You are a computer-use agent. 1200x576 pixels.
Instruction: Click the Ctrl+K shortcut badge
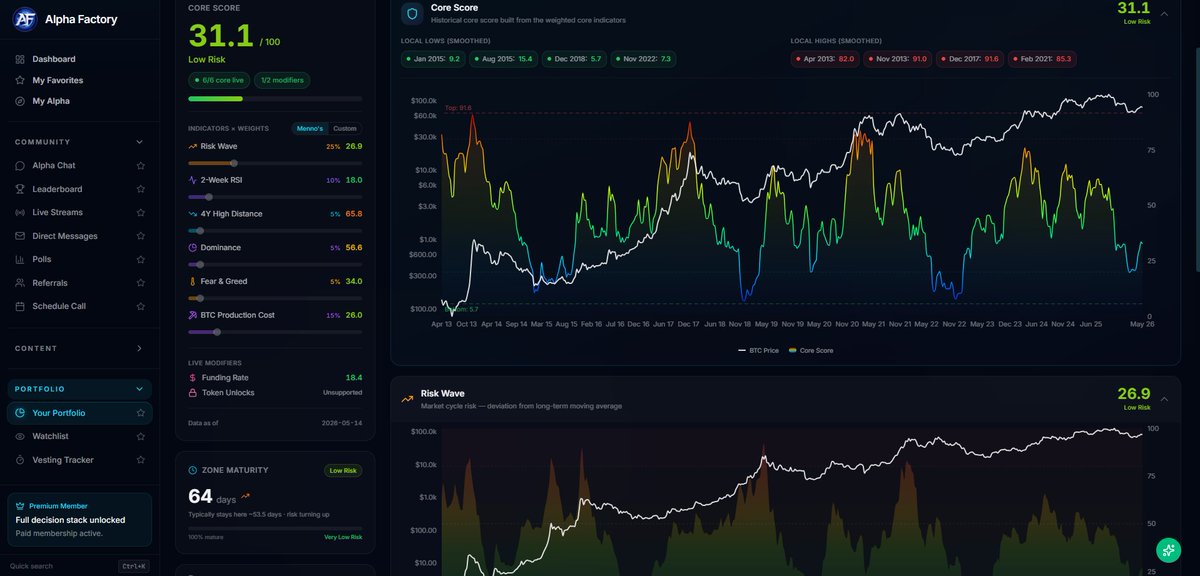click(134, 566)
